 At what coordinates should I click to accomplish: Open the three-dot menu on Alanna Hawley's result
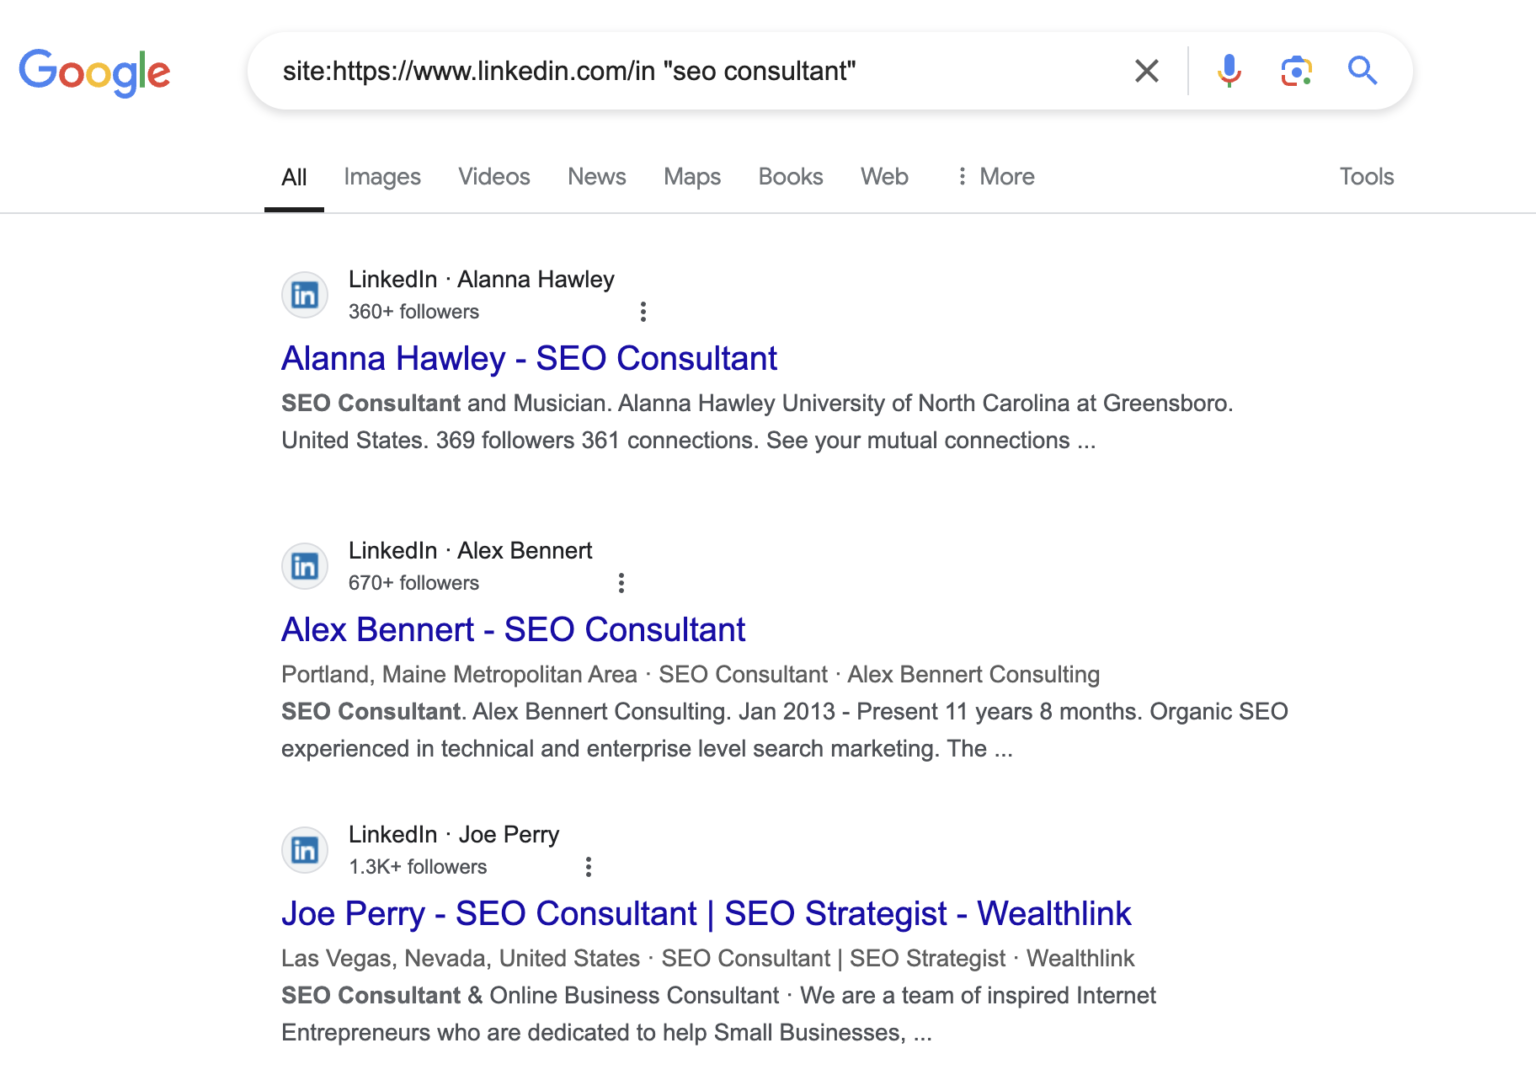coord(643,311)
